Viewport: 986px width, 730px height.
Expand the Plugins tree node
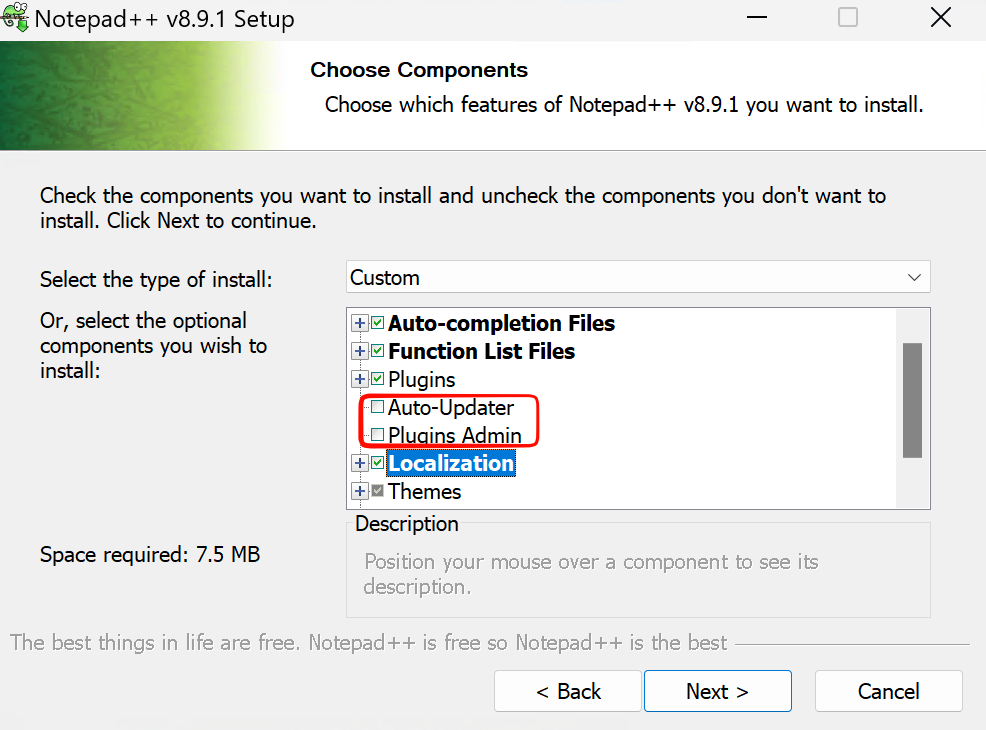point(360,379)
